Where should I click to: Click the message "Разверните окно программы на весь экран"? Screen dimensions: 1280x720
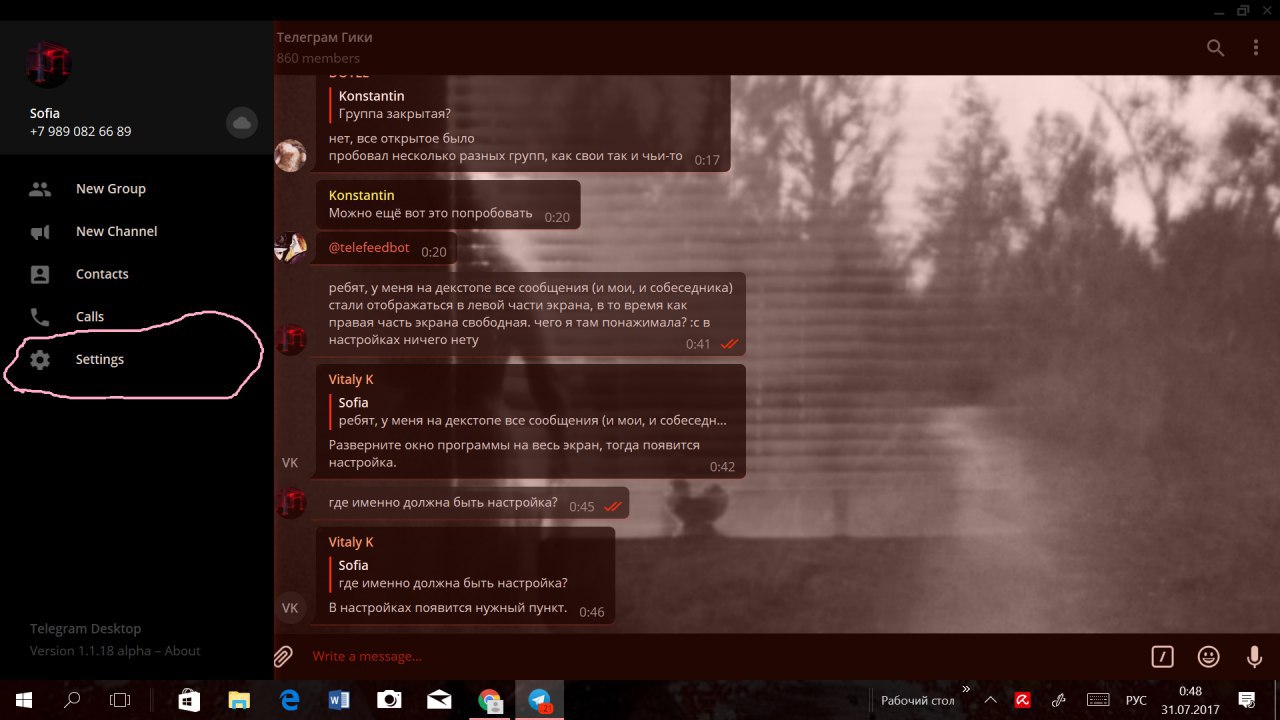[x=514, y=453]
